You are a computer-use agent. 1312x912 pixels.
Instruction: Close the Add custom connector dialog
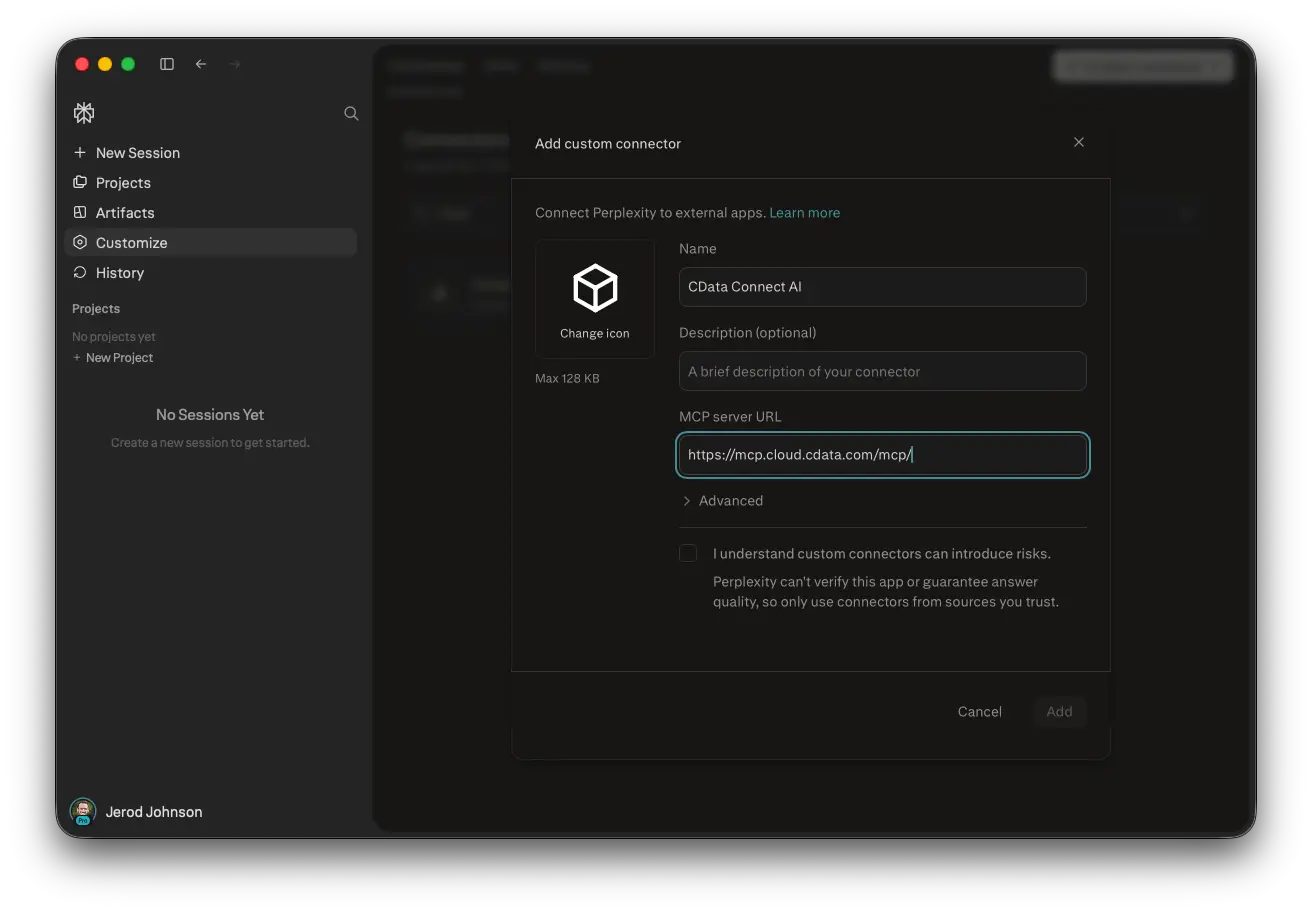click(1079, 142)
